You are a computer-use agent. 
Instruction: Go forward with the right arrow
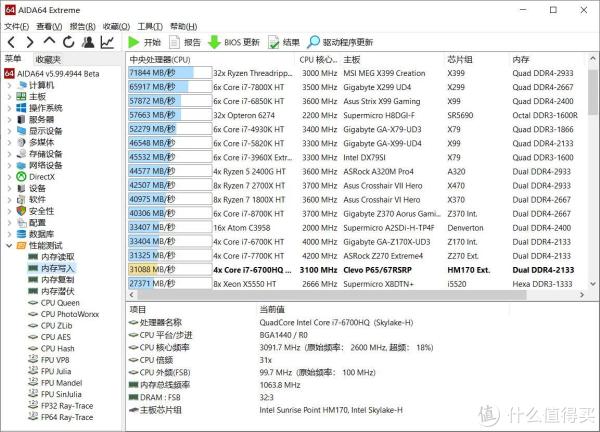pos(30,42)
